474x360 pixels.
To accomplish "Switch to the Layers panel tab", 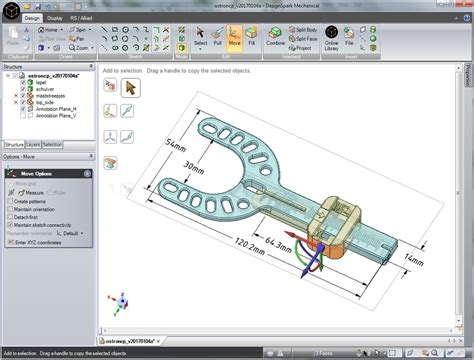I will tap(33, 145).
